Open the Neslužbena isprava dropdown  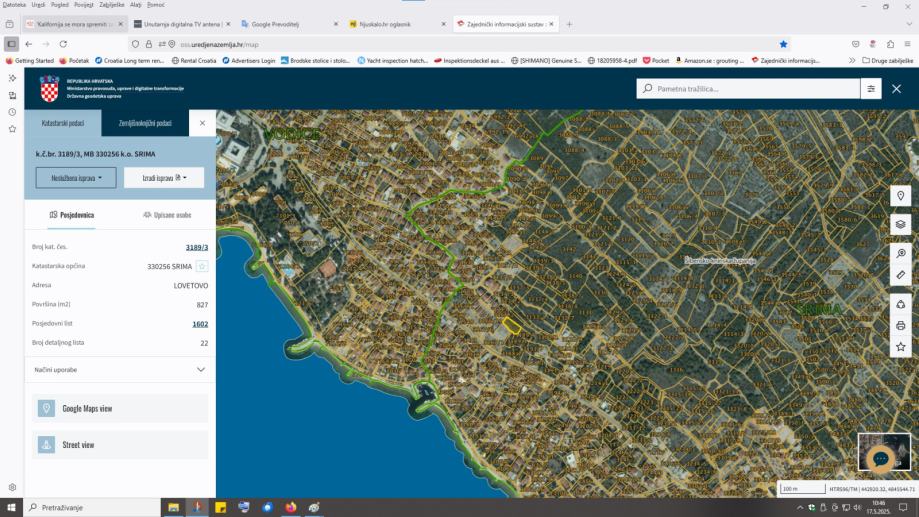coord(76,178)
